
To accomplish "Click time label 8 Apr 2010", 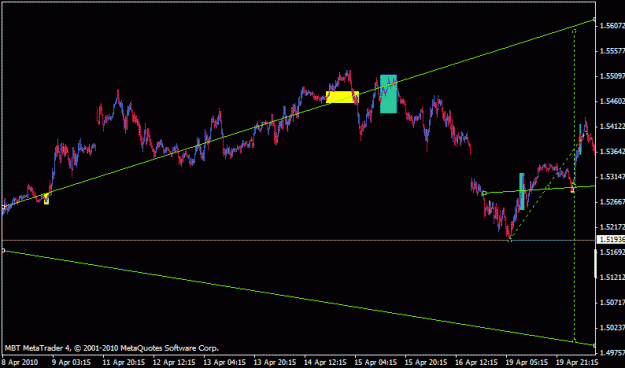I will click(x=20, y=362).
